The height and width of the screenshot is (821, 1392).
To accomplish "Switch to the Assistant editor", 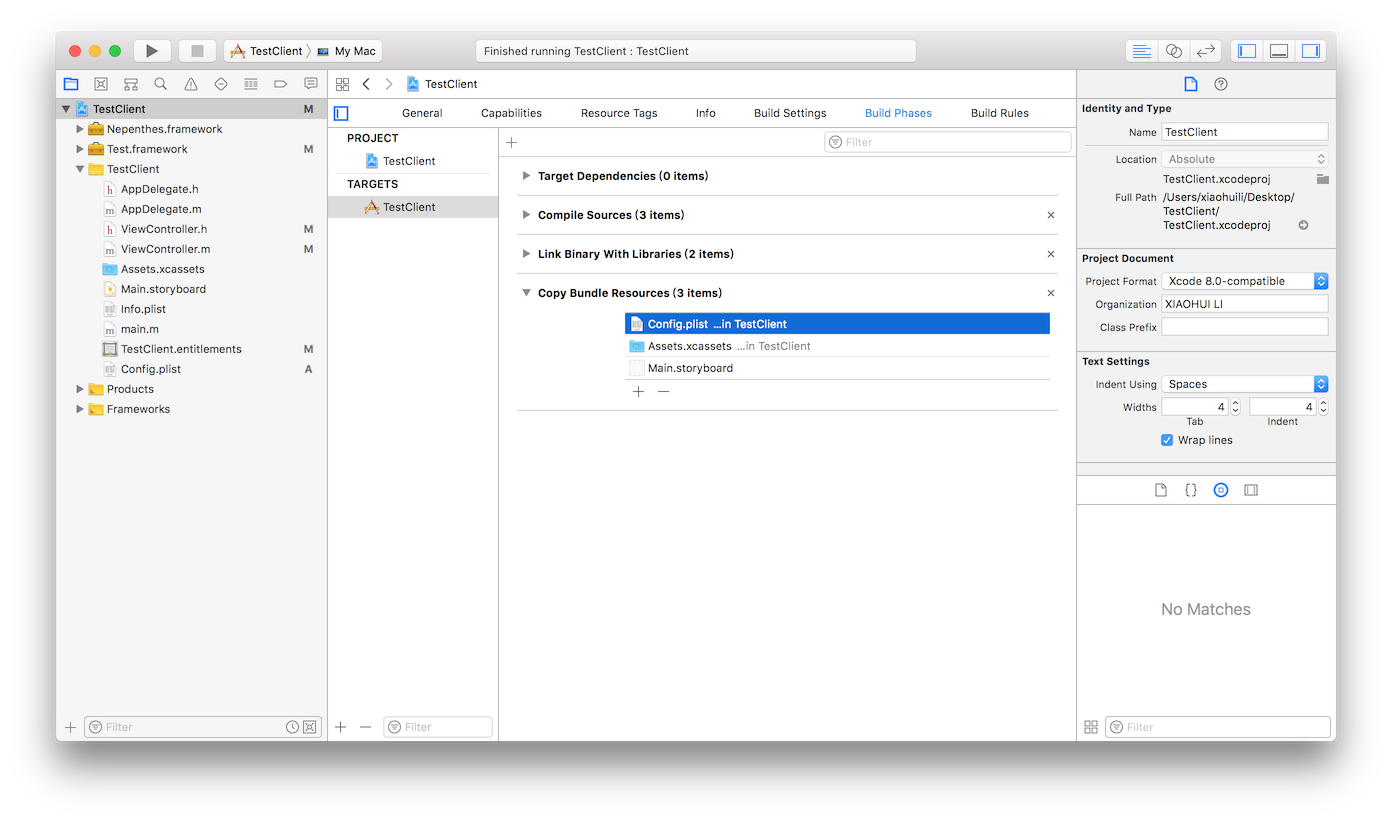I will point(1174,51).
